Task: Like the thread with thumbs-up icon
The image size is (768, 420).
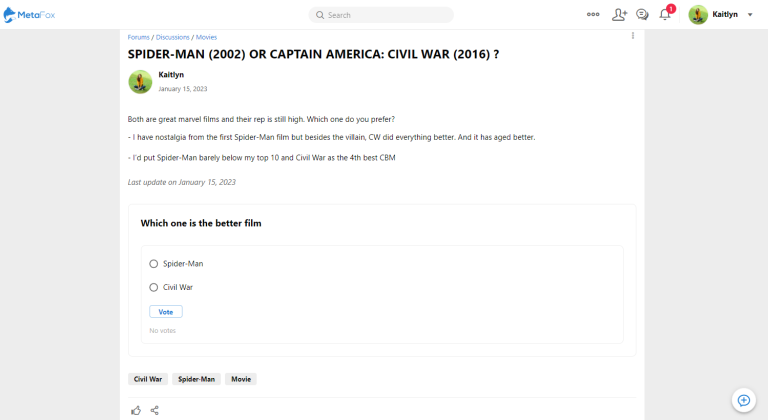Action: click(x=136, y=411)
